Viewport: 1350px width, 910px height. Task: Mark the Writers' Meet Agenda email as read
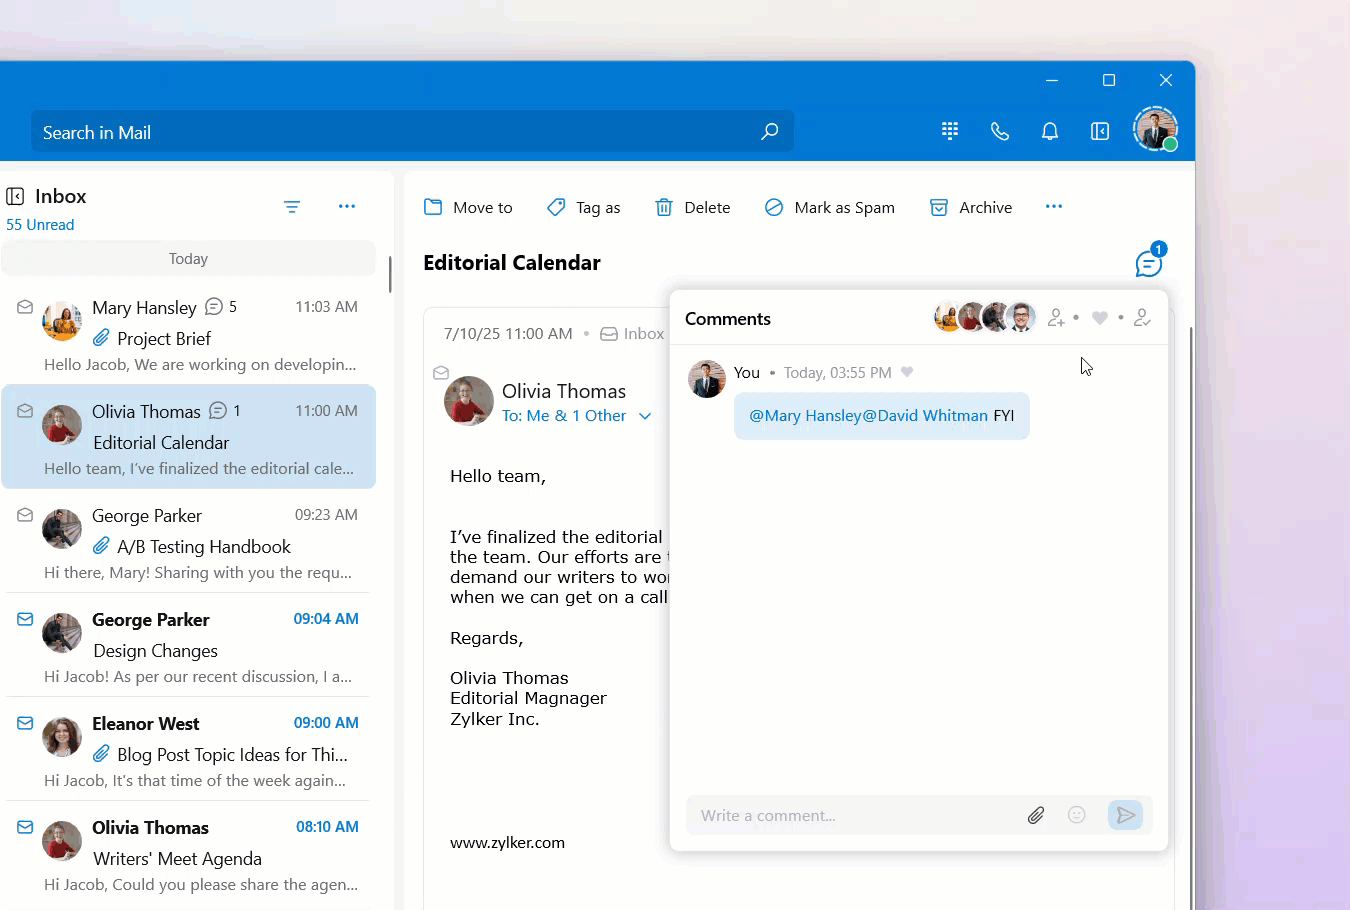pos(25,827)
